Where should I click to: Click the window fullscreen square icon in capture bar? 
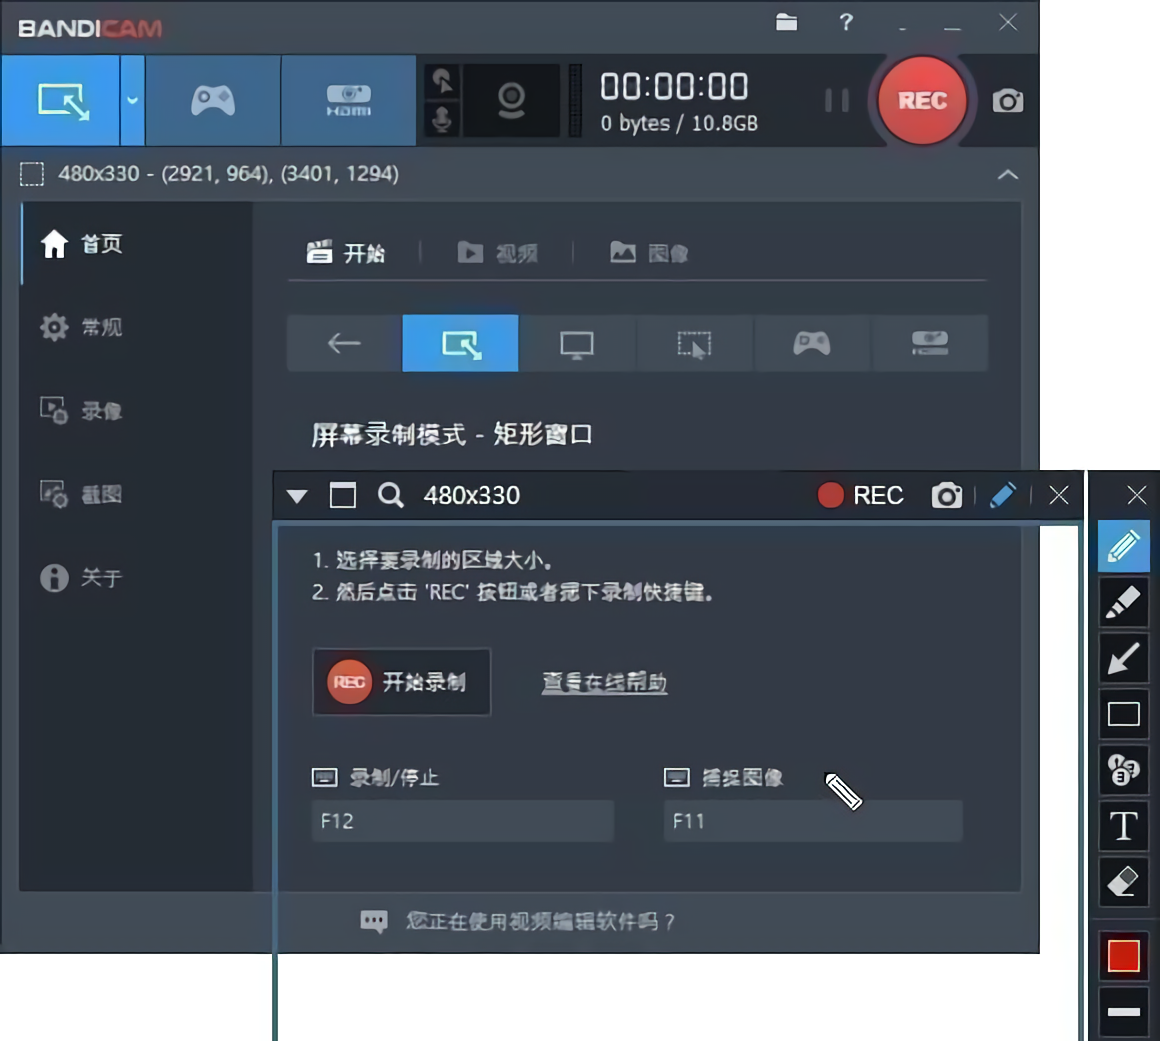coord(343,495)
